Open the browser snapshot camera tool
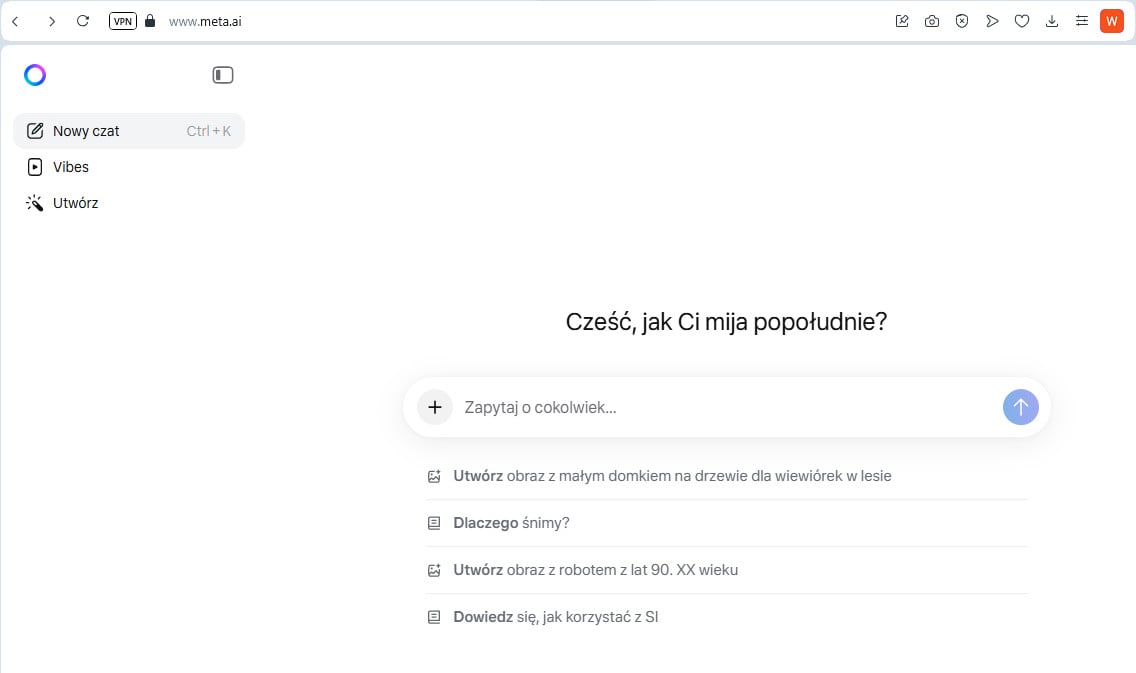 point(932,20)
